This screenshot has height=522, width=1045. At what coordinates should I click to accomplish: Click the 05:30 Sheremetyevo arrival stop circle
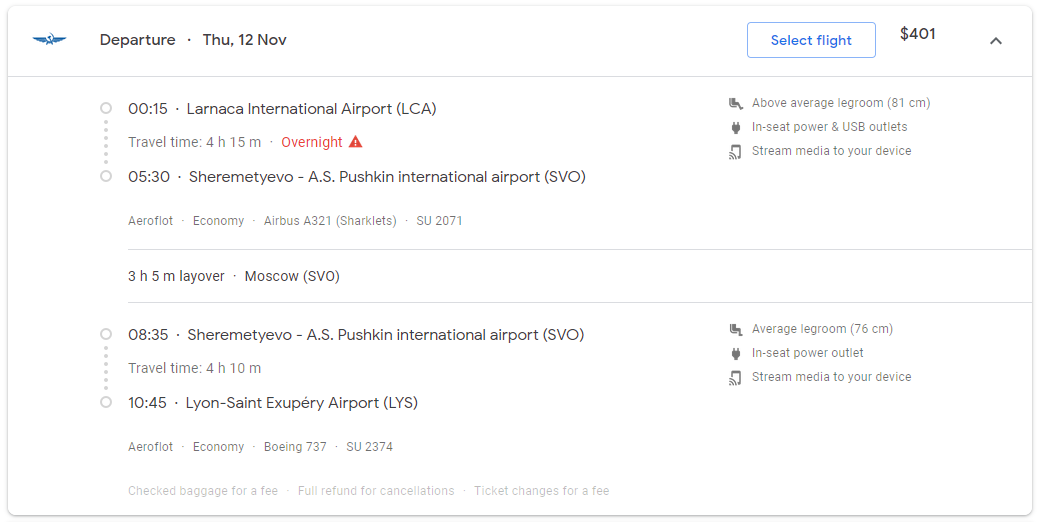105,177
